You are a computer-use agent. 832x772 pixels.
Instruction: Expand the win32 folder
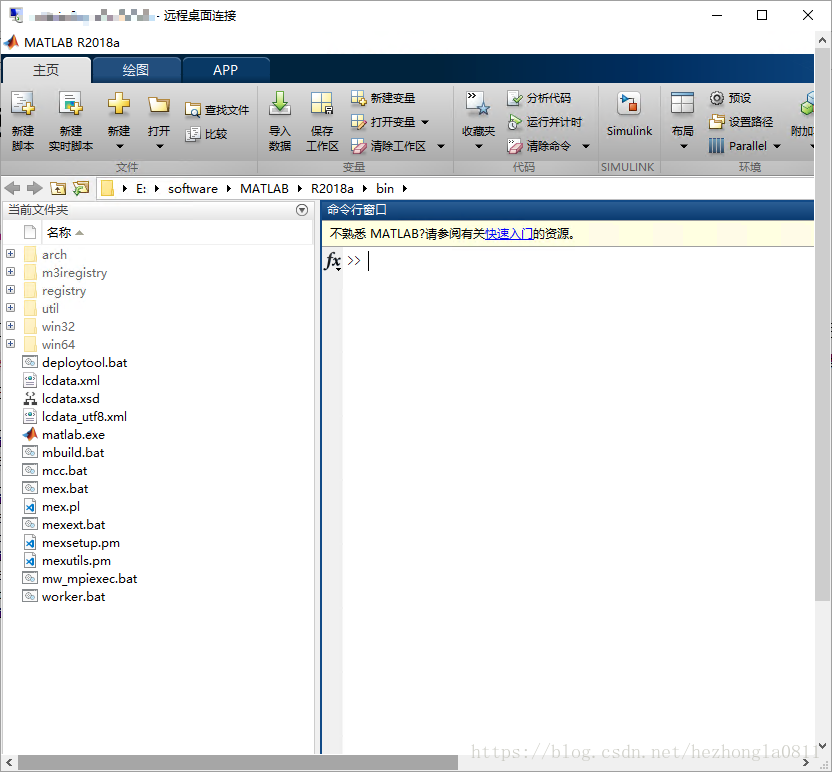(x=11, y=326)
